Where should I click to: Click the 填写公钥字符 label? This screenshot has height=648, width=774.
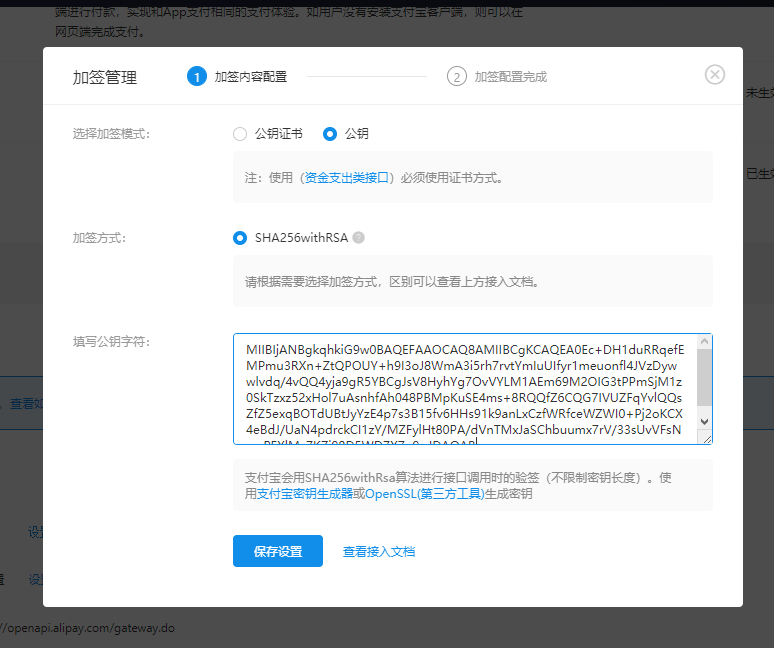click(112, 342)
